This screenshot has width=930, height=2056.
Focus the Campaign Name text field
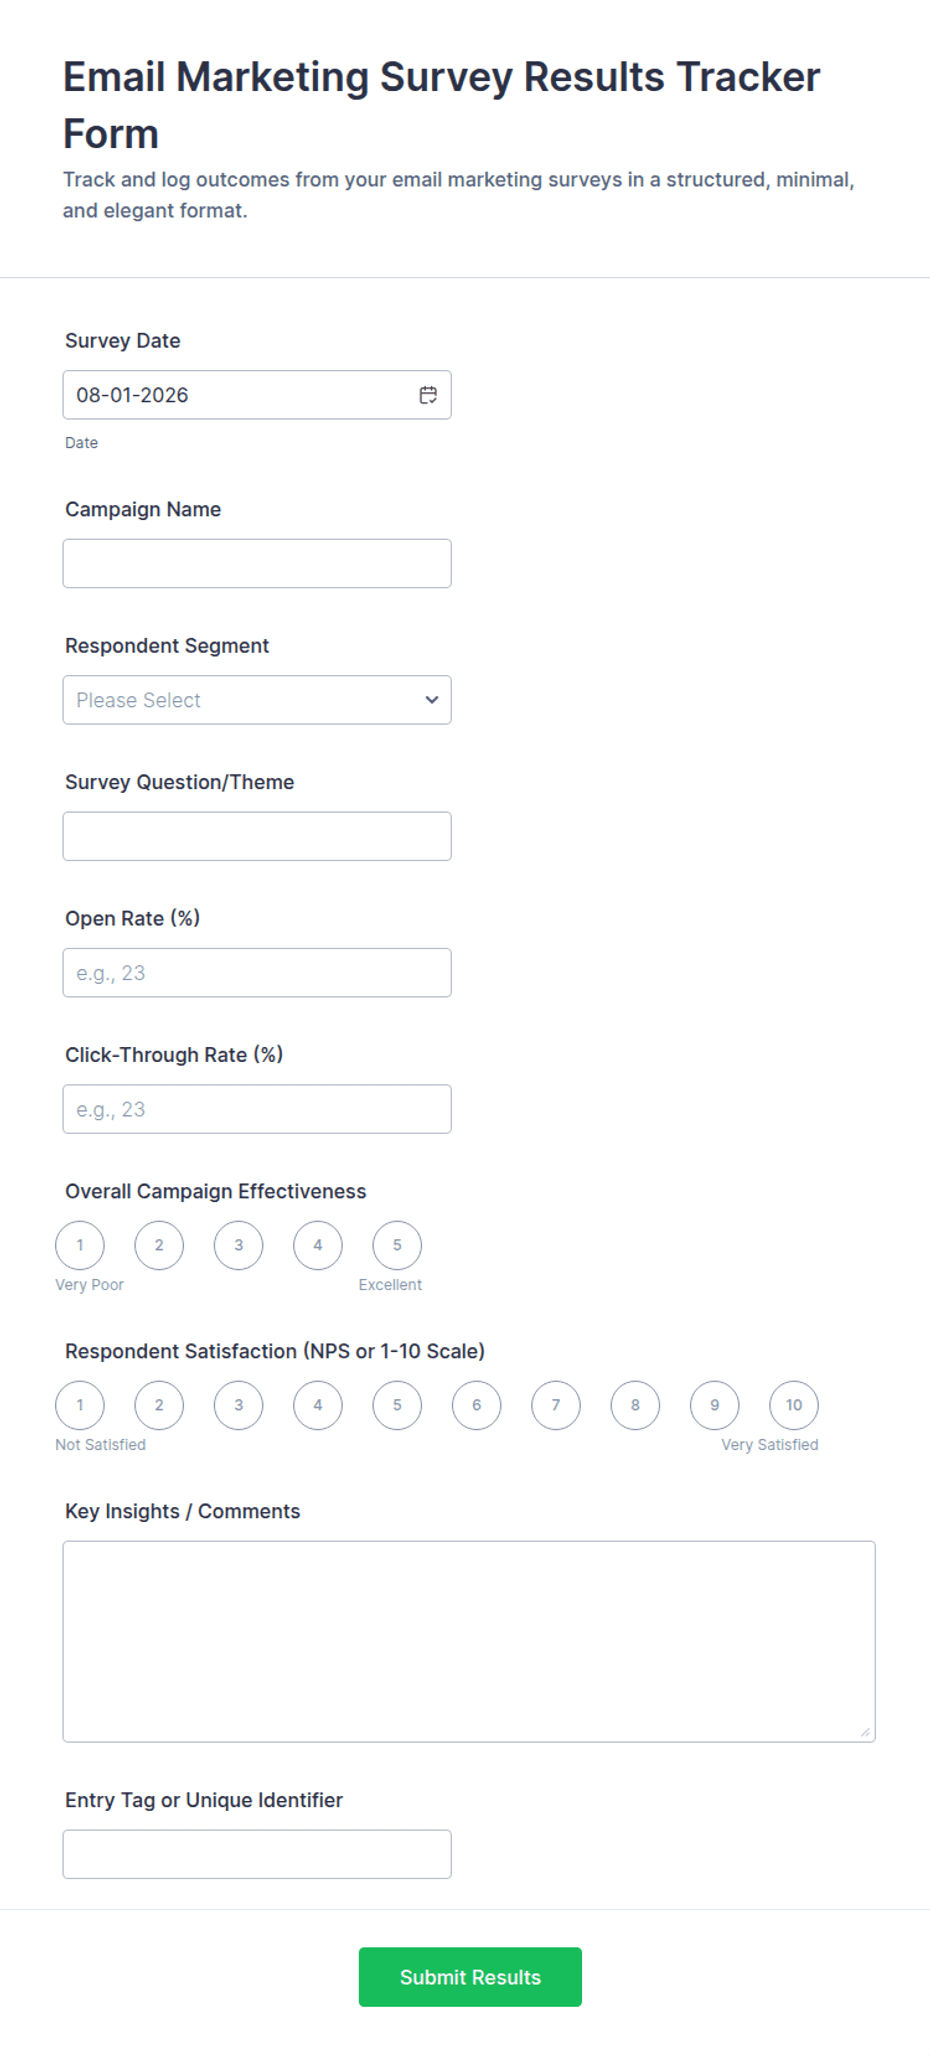pos(257,564)
